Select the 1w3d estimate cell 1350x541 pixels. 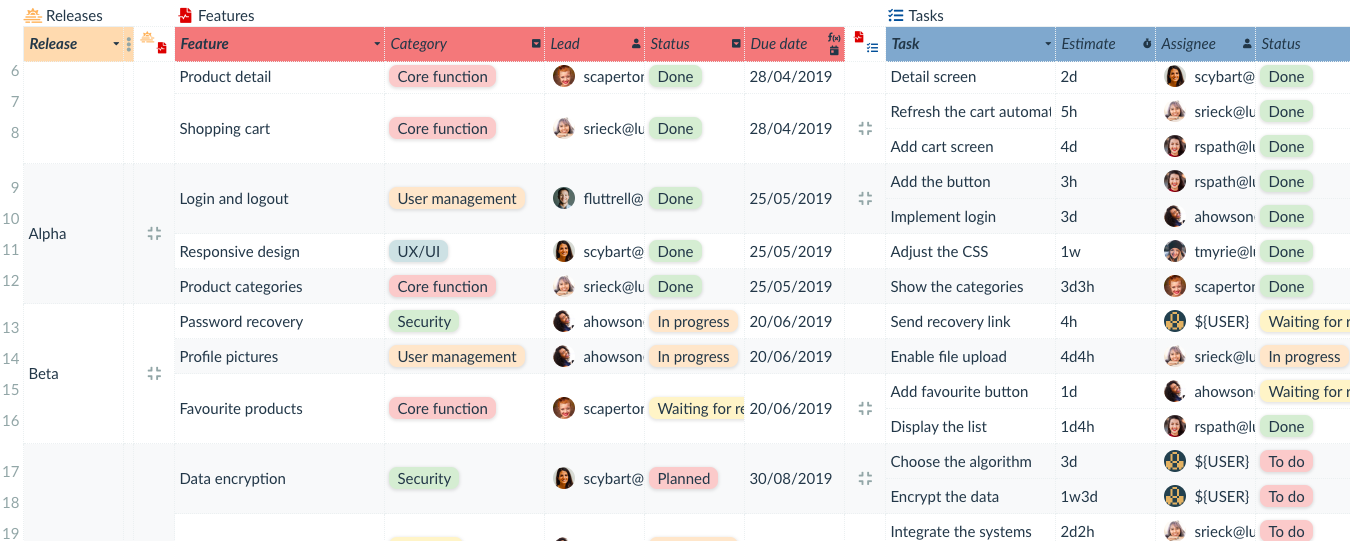pos(1106,496)
